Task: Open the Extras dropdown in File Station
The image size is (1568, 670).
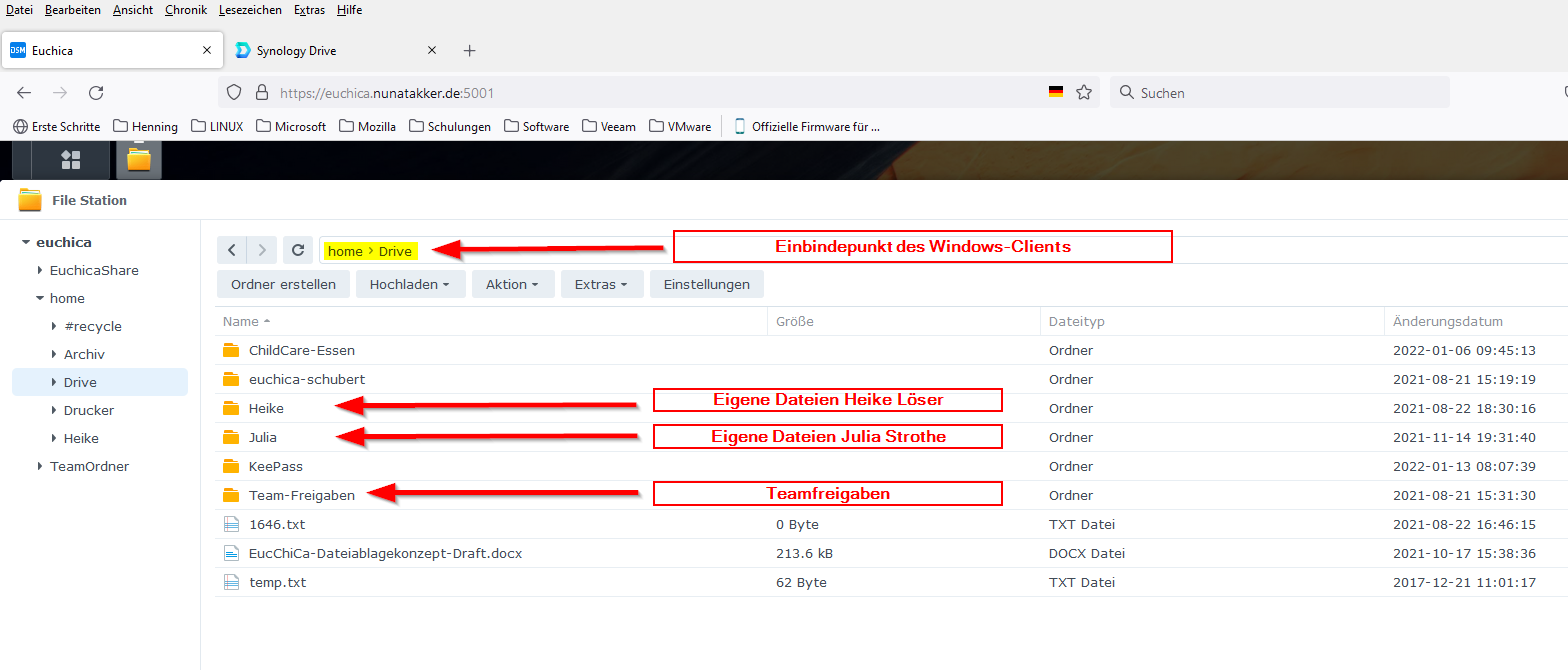Action: click(601, 285)
